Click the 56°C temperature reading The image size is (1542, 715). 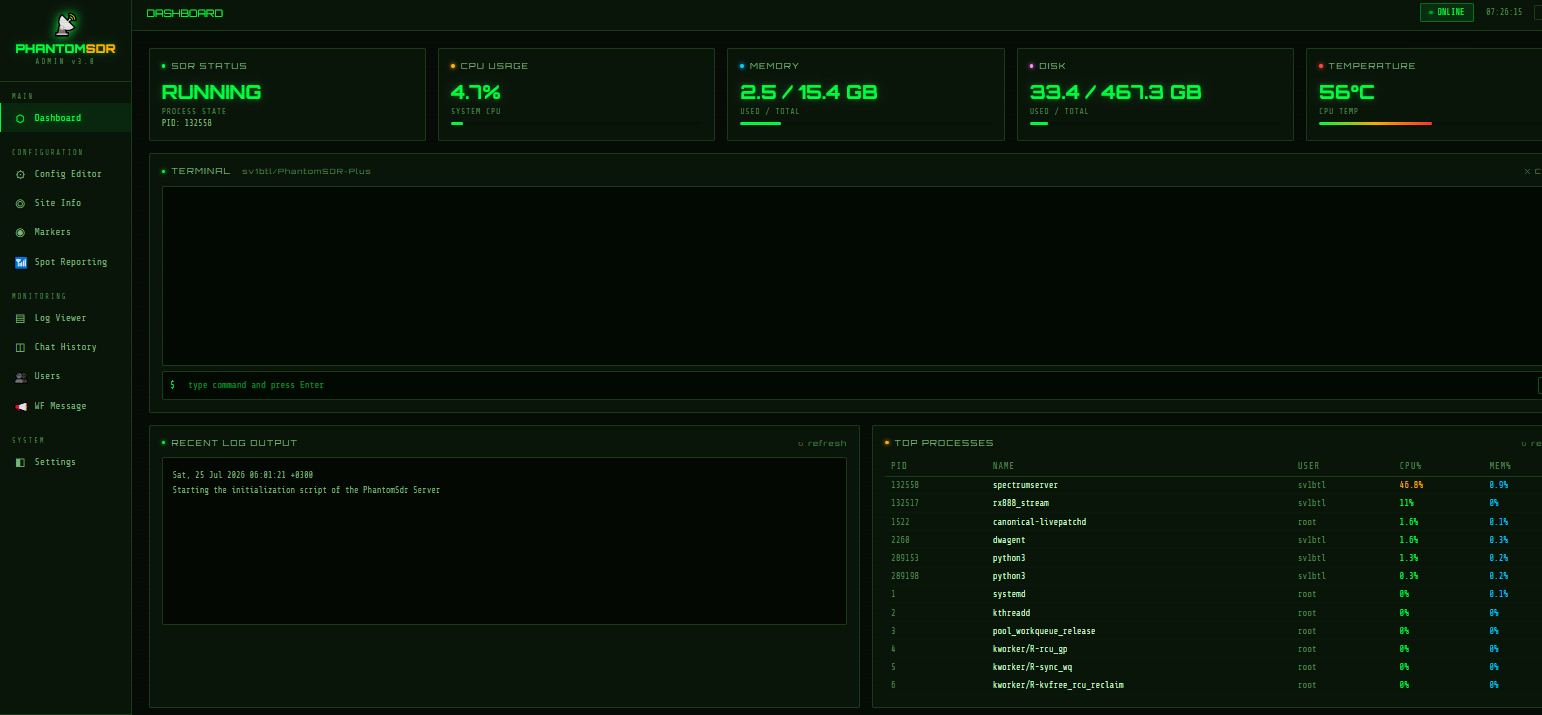1346,92
